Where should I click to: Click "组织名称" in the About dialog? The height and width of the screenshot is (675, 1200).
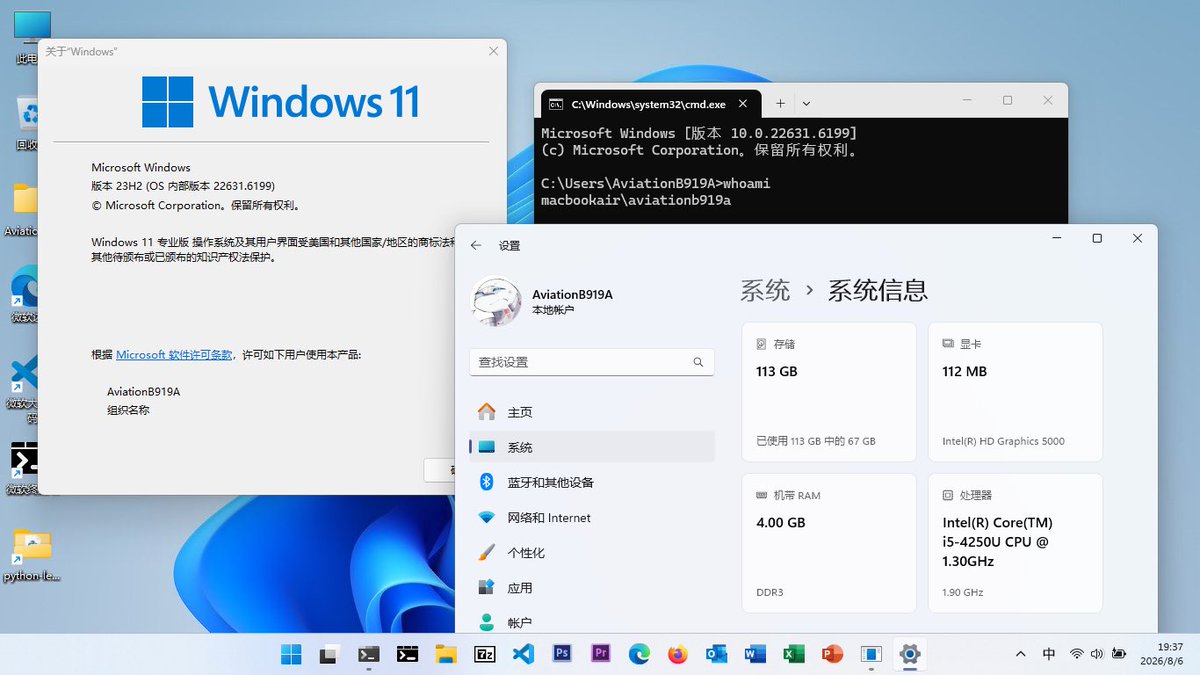pyautogui.click(x=128, y=410)
